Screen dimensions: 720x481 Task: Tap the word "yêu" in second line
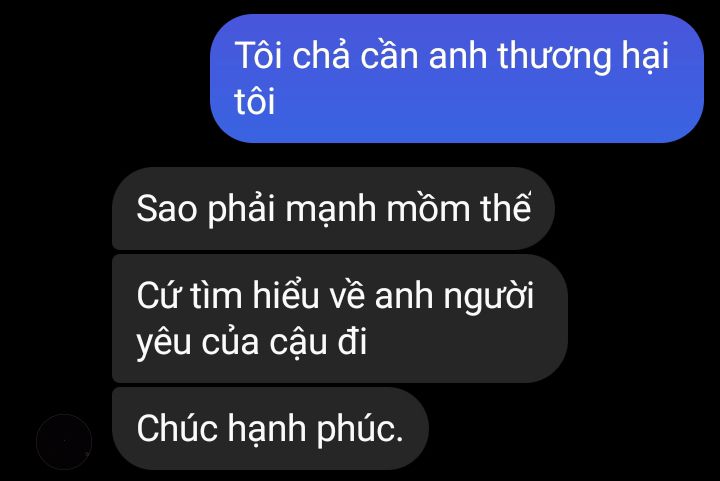click(163, 343)
